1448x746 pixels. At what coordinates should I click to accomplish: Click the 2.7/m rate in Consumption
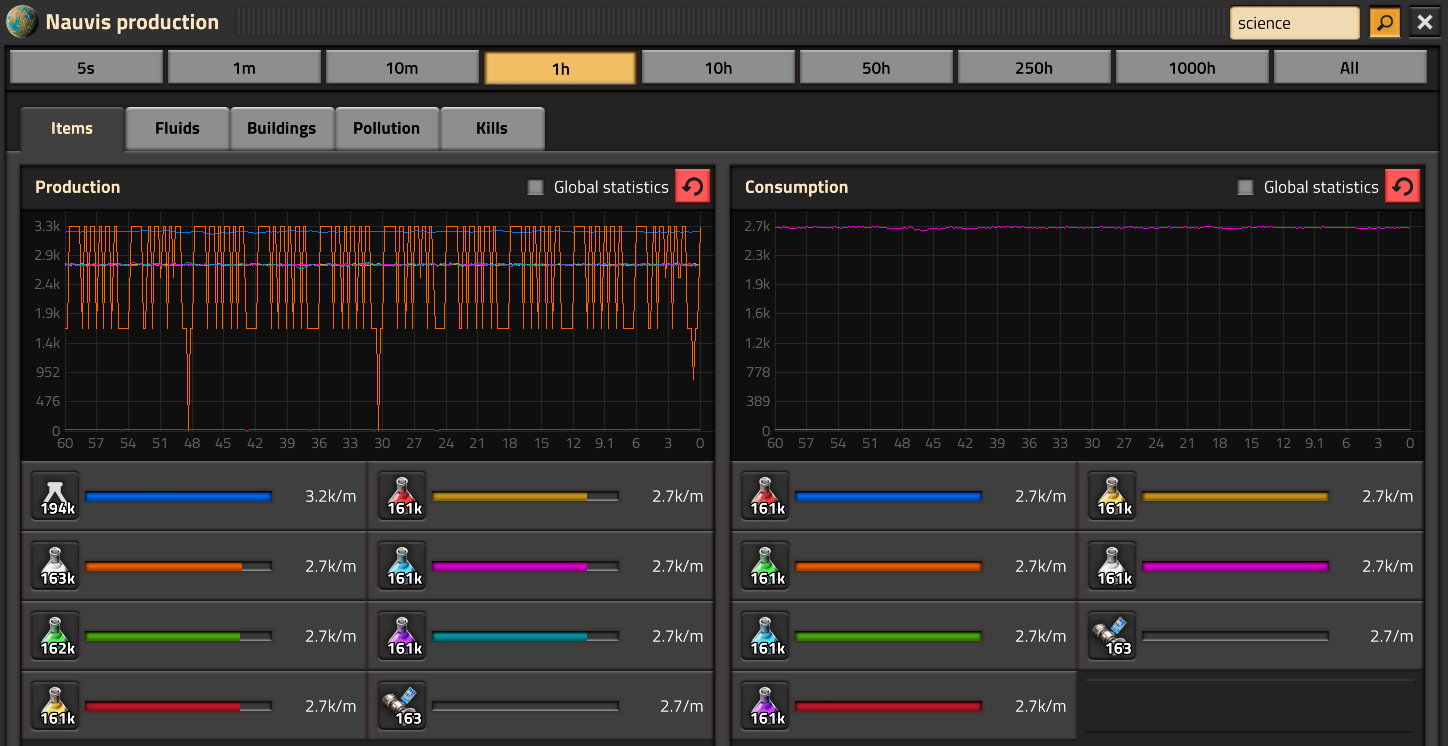1392,636
